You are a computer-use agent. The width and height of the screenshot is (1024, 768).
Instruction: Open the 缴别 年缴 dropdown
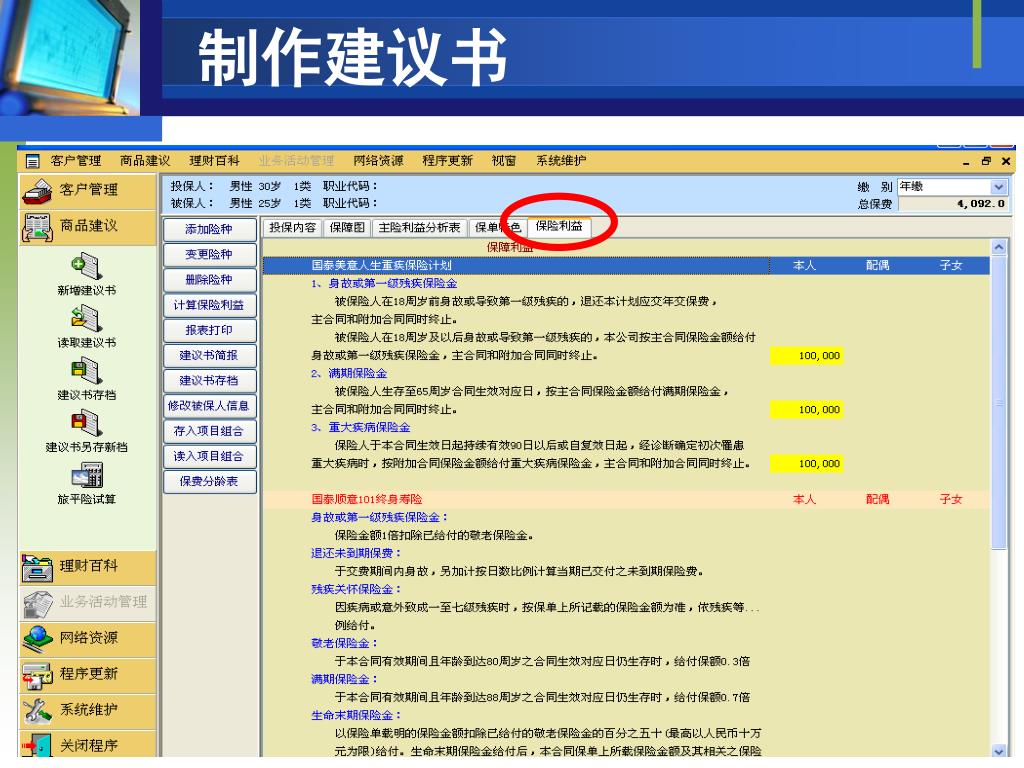[x=998, y=187]
